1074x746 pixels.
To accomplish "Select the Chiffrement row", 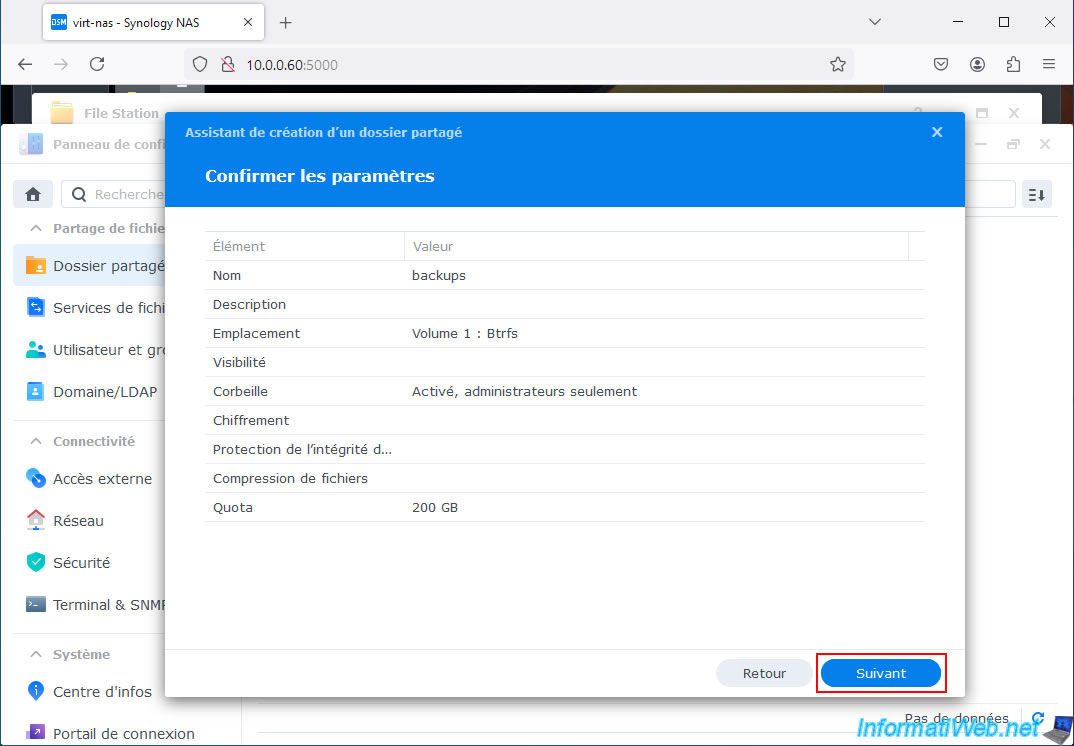I will (564, 421).
